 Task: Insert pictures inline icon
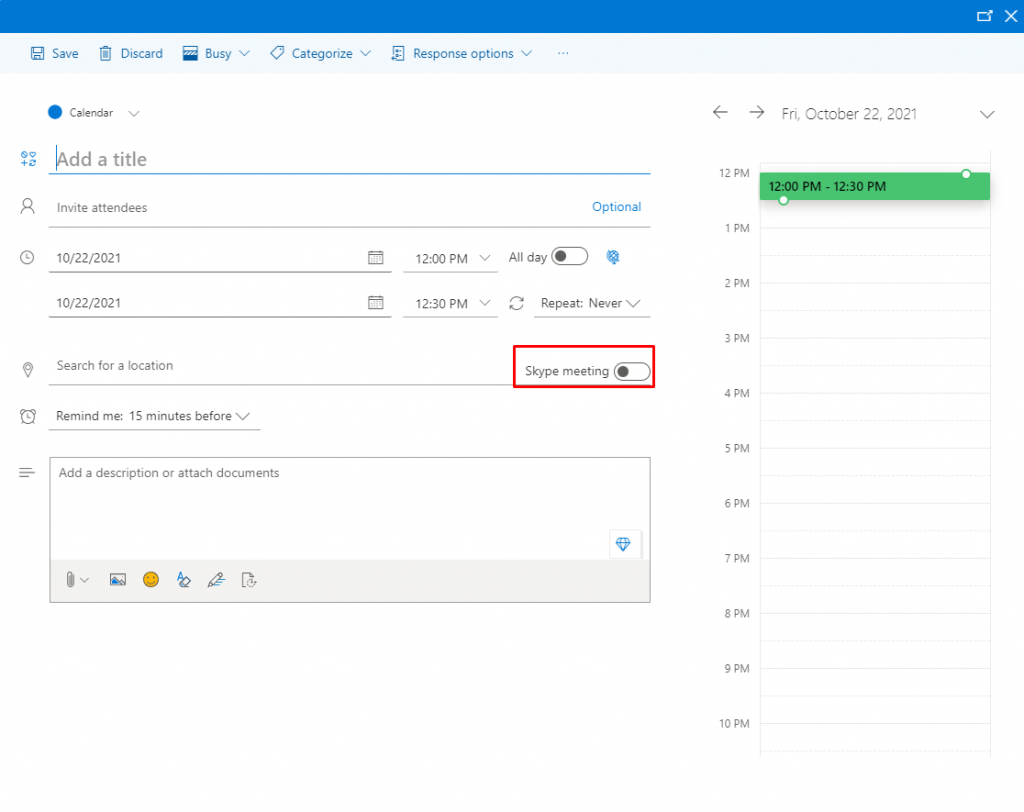[118, 579]
